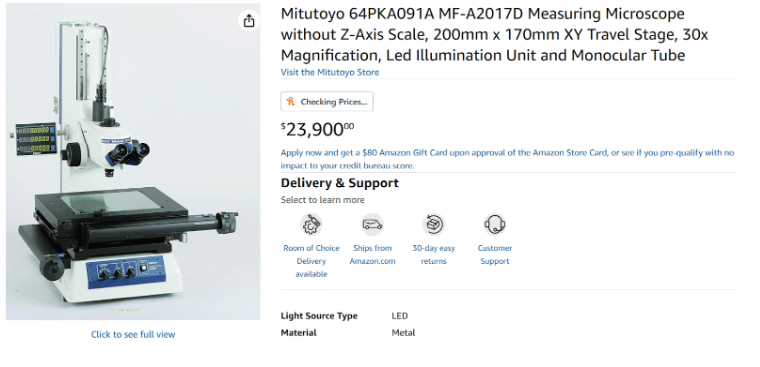Click the share icon on product image
Screen dimensions: 760x367
pos(249,21)
